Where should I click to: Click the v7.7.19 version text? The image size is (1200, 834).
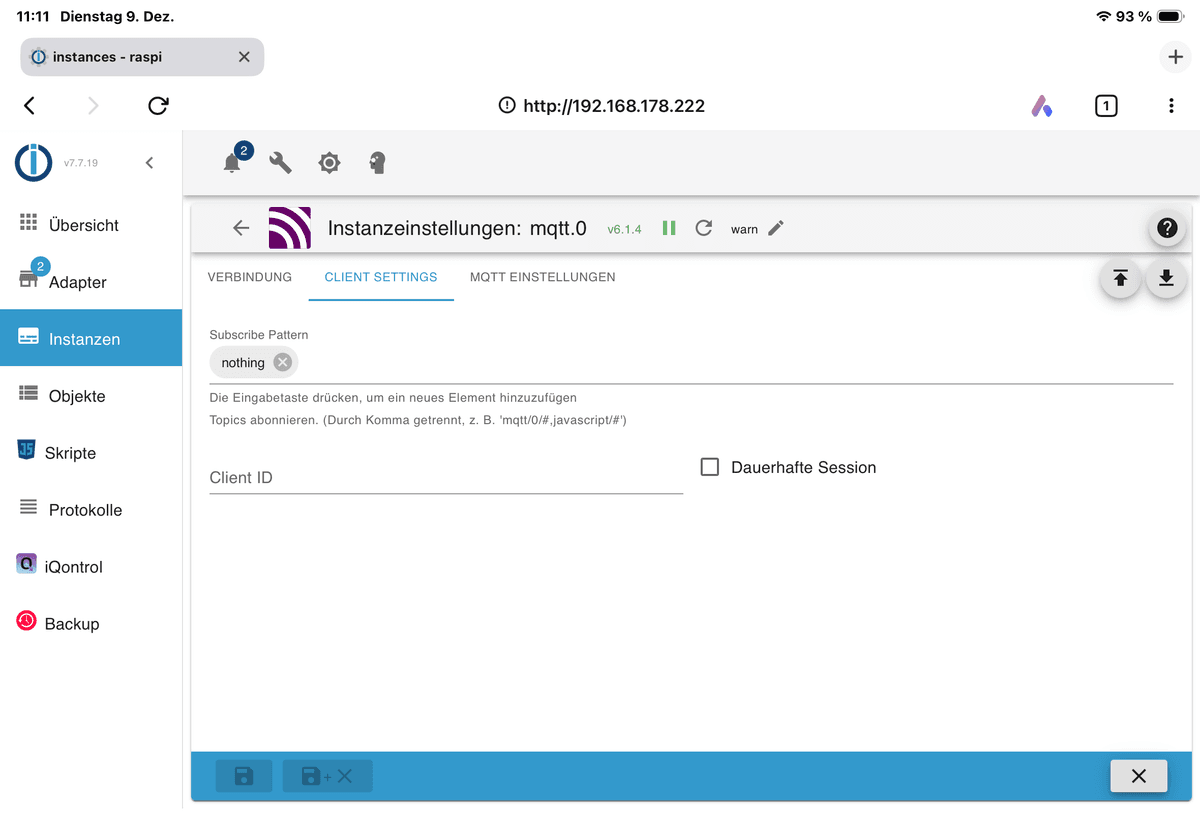pyautogui.click(x=81, y=163)
